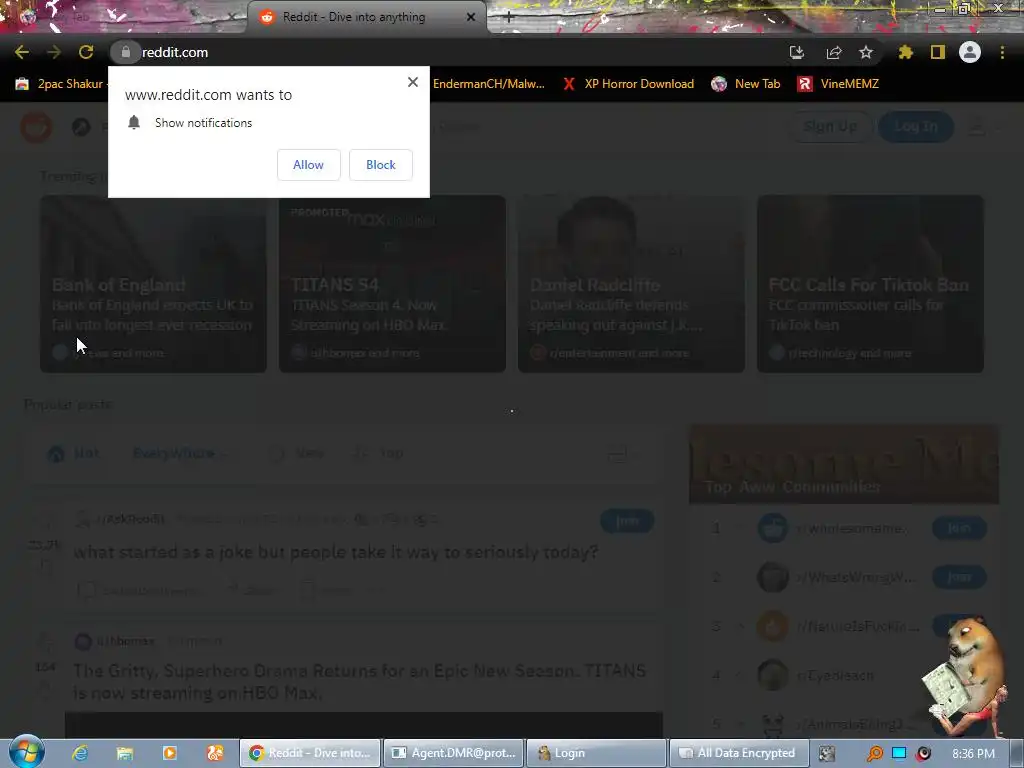Open the EndermanCH/Malw... bookmark

[x=488, y=84]
